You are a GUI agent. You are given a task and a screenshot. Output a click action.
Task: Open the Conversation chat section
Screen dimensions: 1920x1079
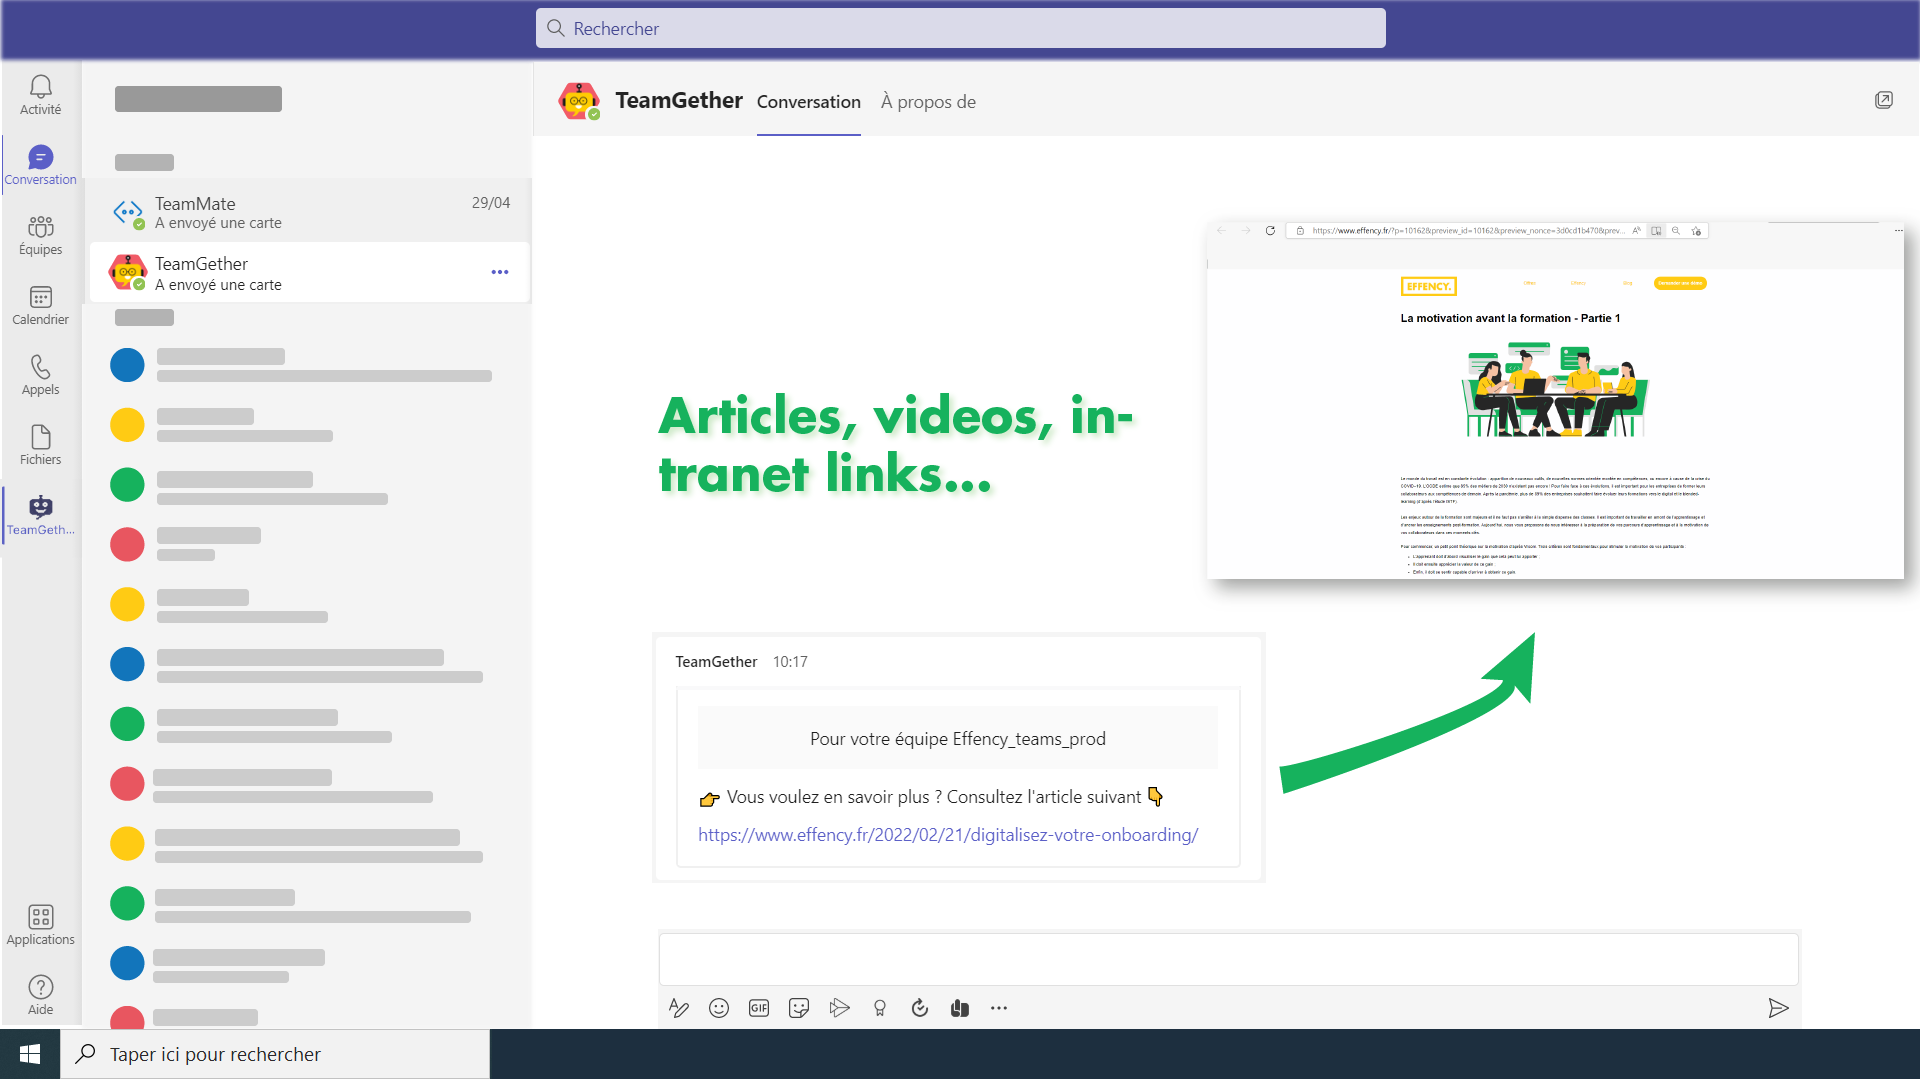pos(40,166)
